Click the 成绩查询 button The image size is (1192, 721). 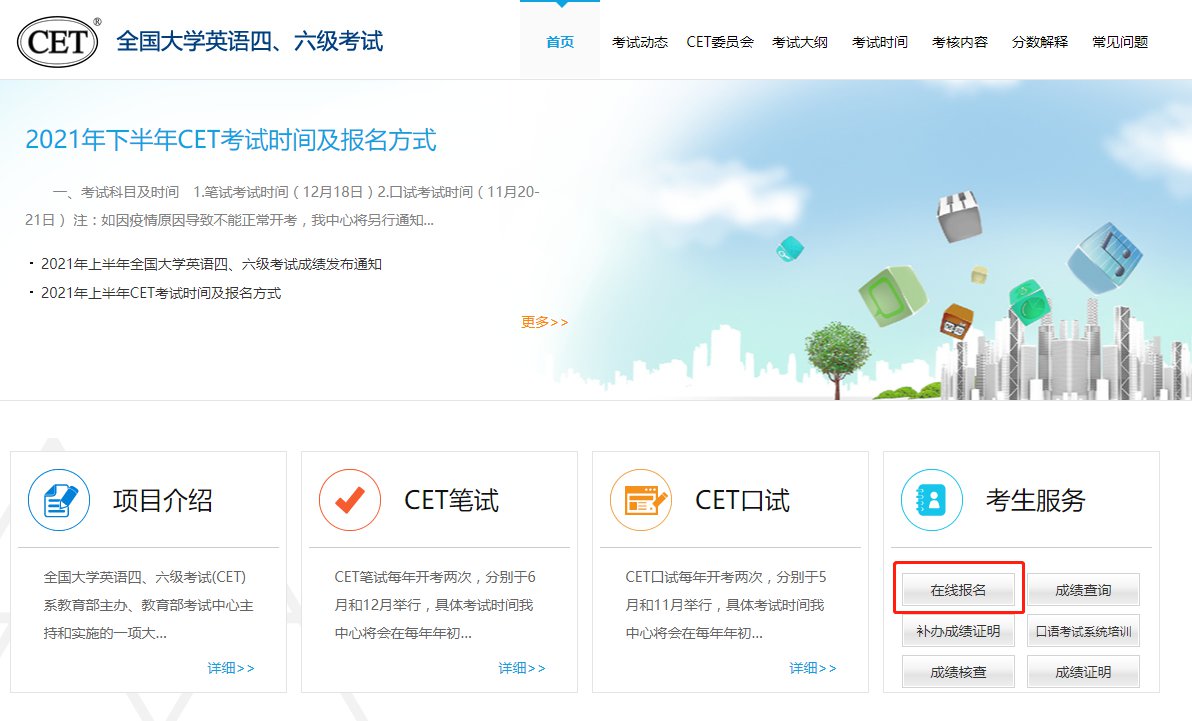tap(1083, 590)
